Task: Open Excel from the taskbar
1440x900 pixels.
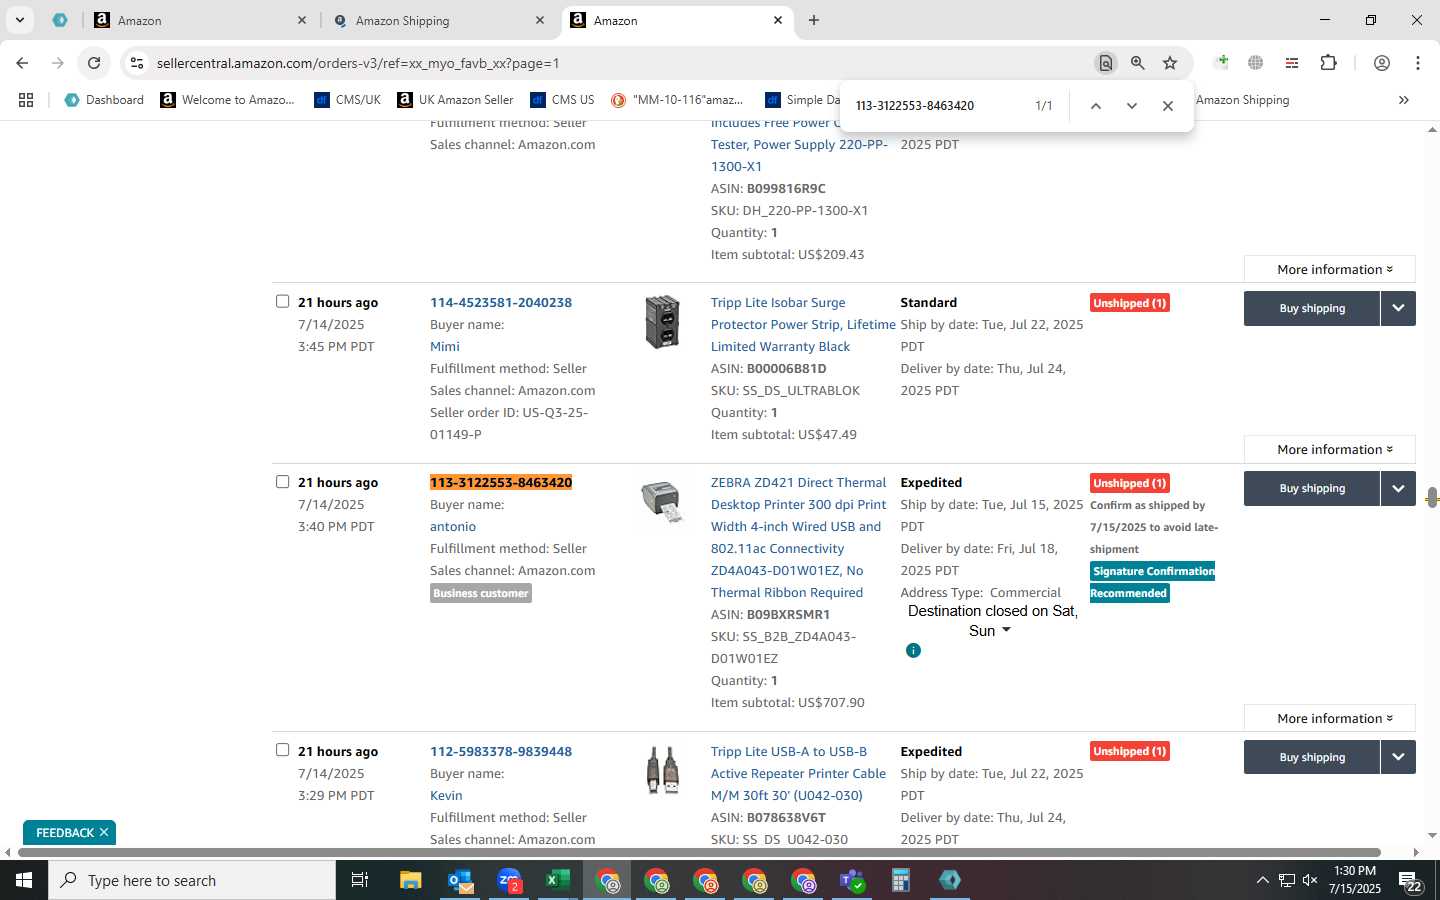Action: pos(557,880)
